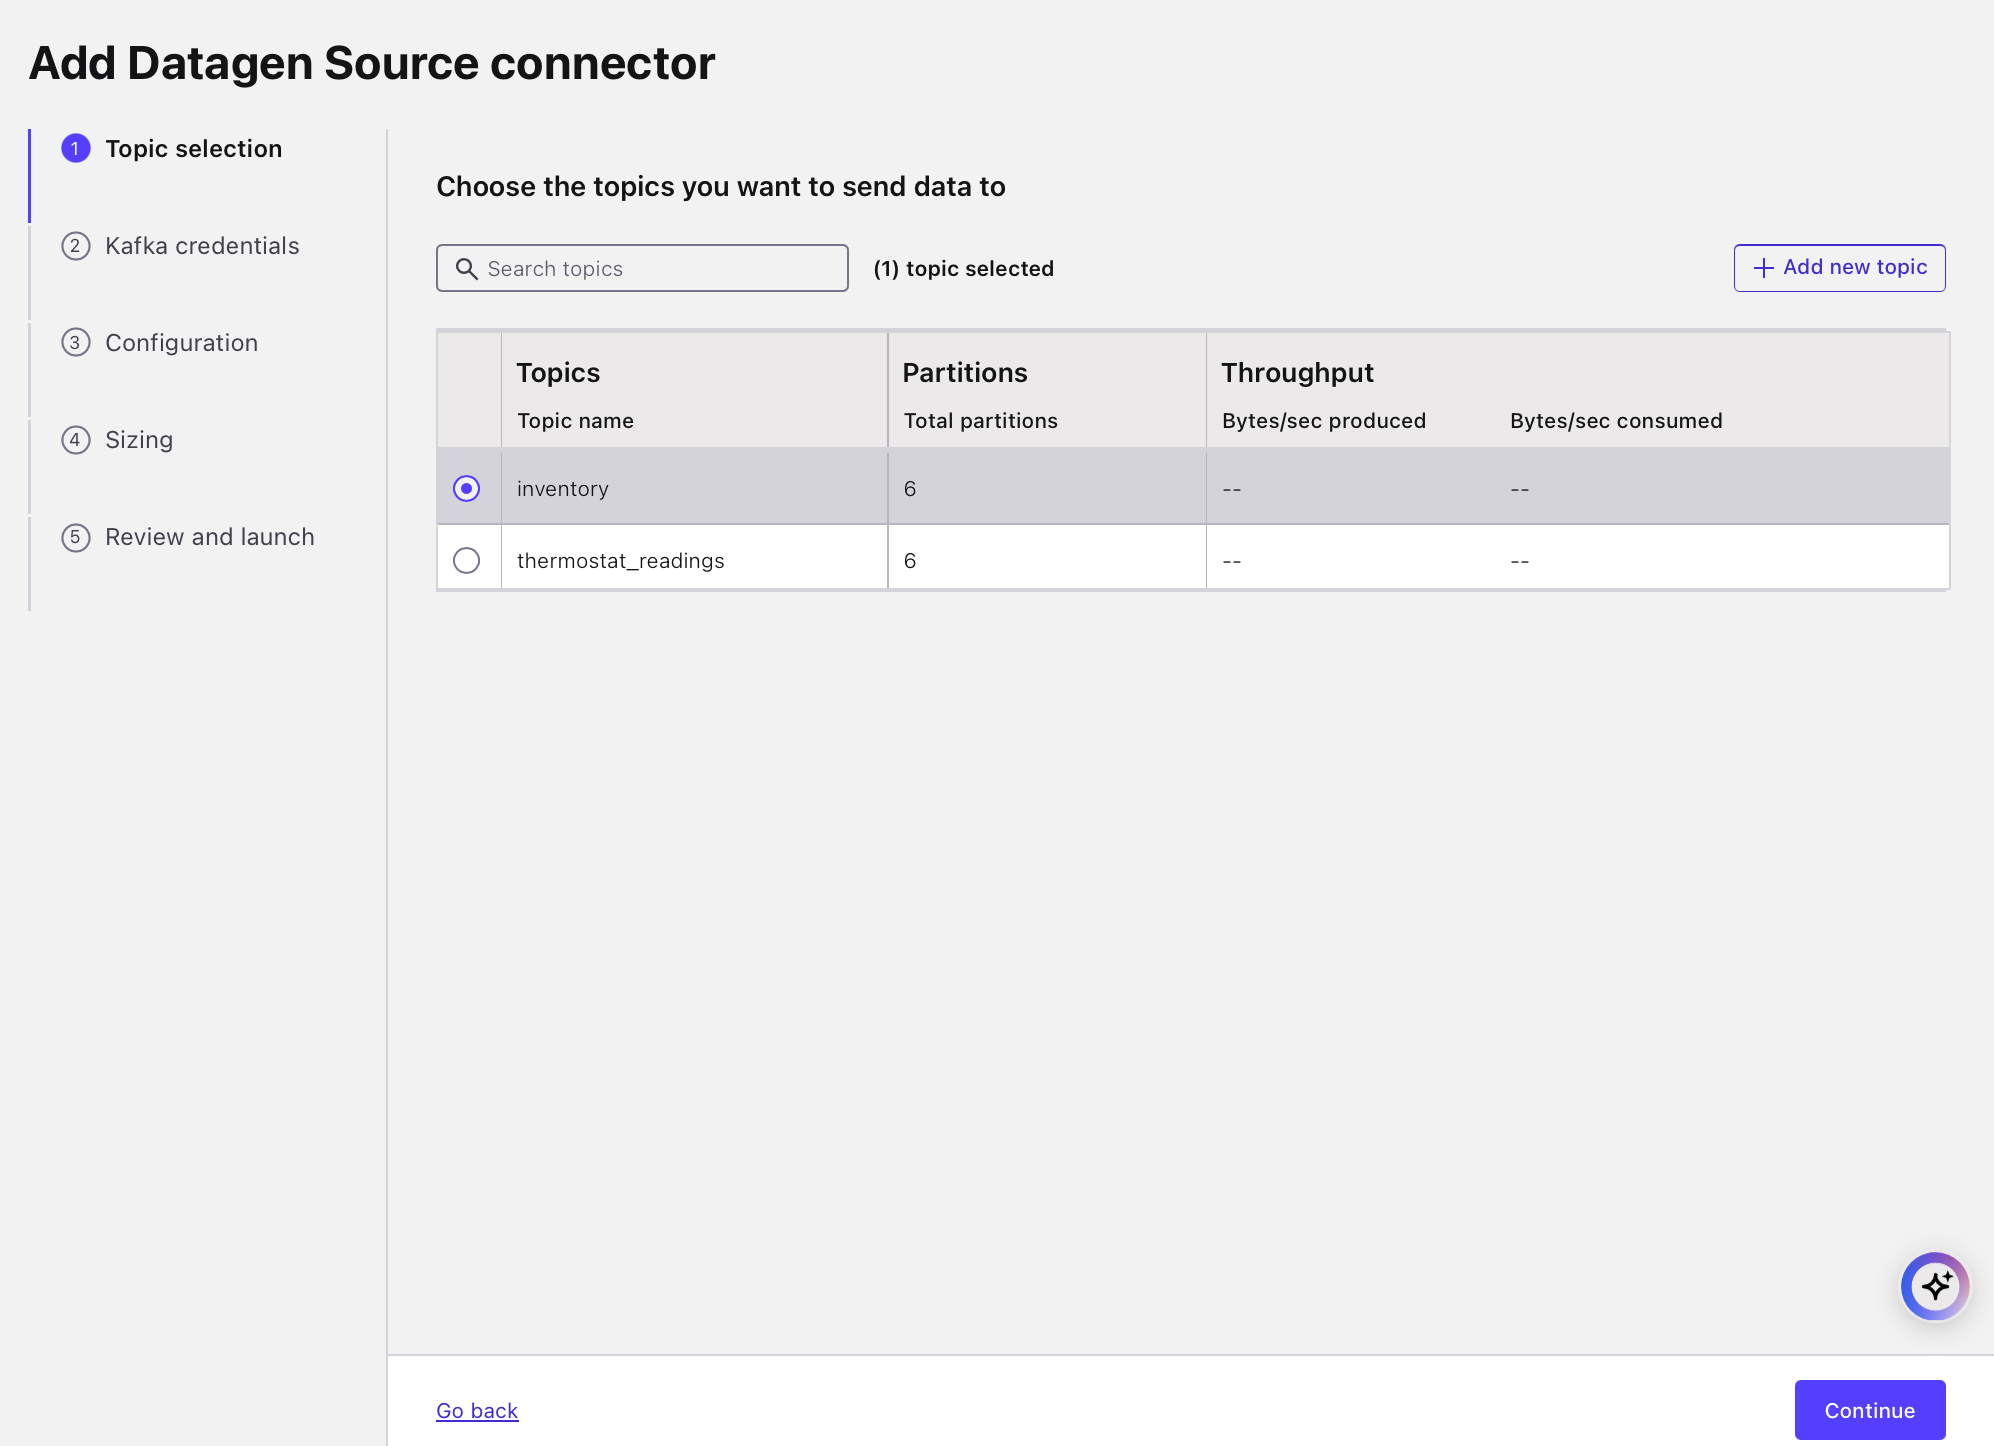Click the thermostat_readings topic name
This screenshot has height=1446, width=1994.
[620, 561]
